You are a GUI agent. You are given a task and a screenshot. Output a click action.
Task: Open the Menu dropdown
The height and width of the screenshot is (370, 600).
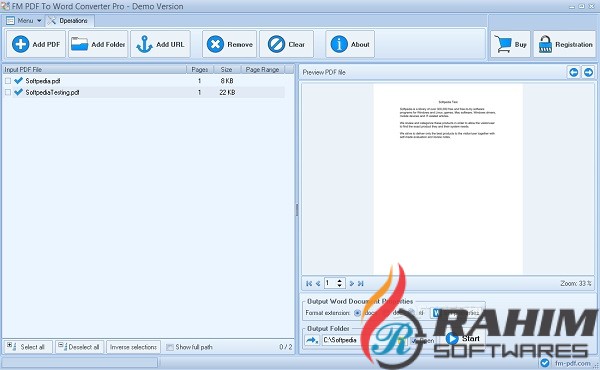pyautogui.click(x=24, y=21)
